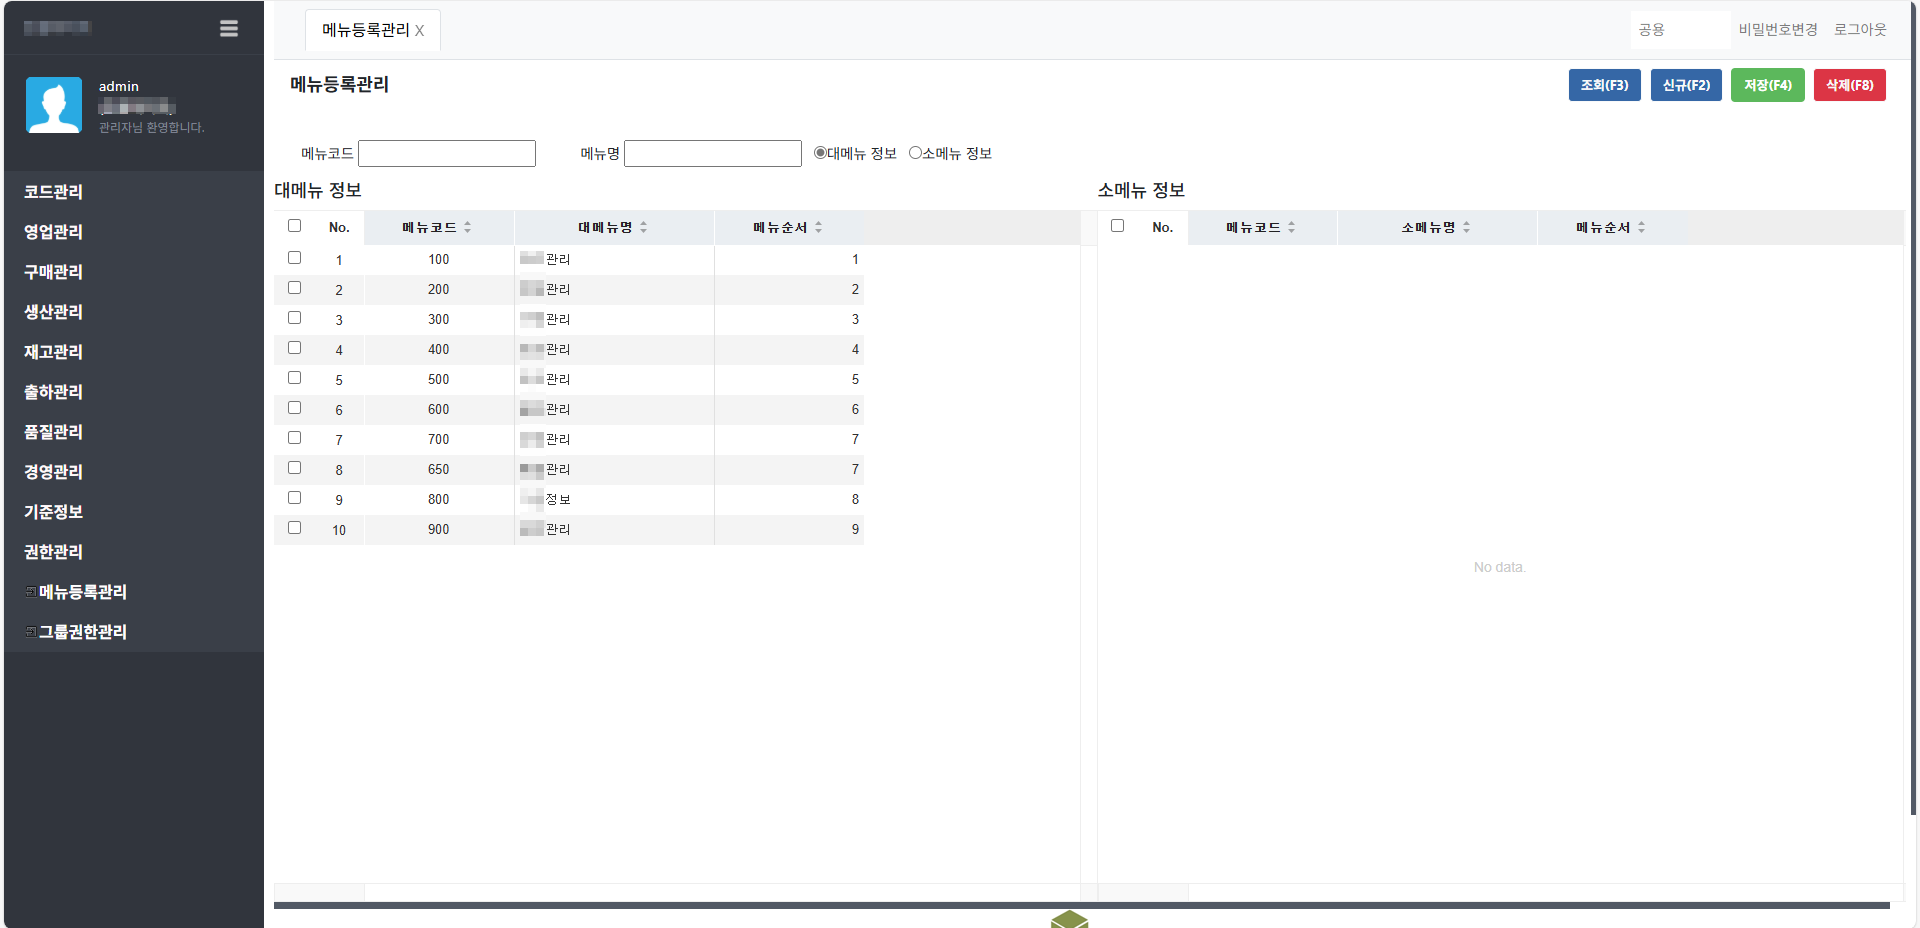This screenshot has width=1920, height=928.
Task: Sort by 메뉴코드 in 소메뉴 table
Action: coord(1291,228)
